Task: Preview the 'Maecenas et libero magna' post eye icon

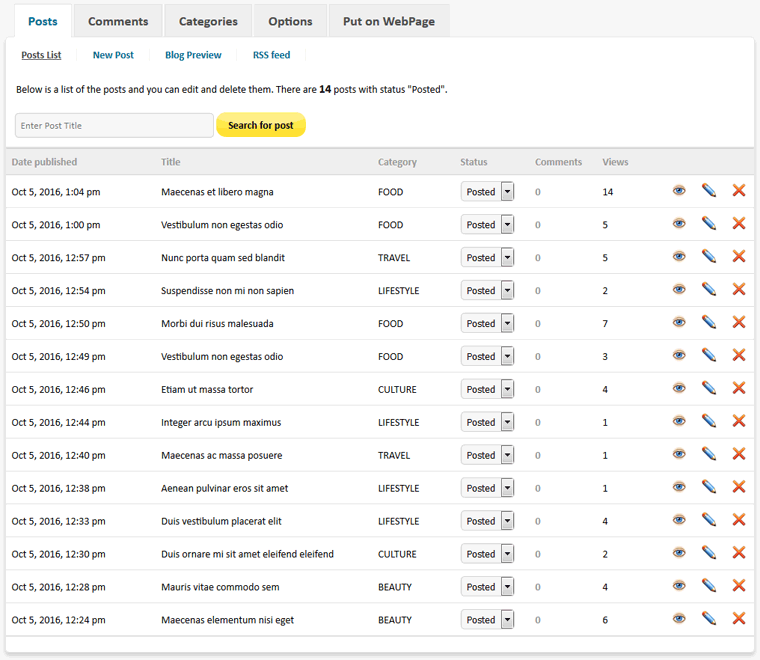Action: click(x=679, y=190)
